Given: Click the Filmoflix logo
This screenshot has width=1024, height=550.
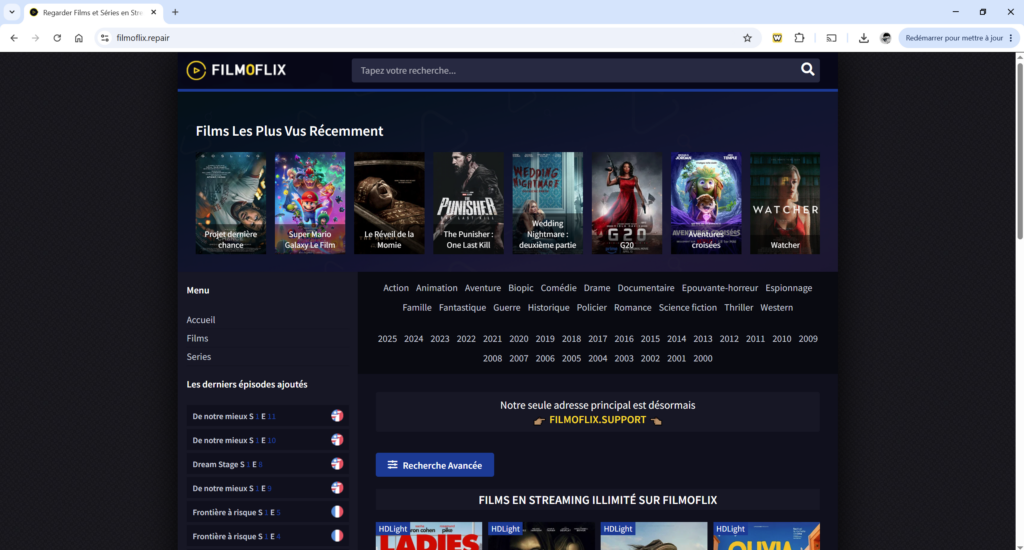Looking at the screenshot, I should 236,70.
